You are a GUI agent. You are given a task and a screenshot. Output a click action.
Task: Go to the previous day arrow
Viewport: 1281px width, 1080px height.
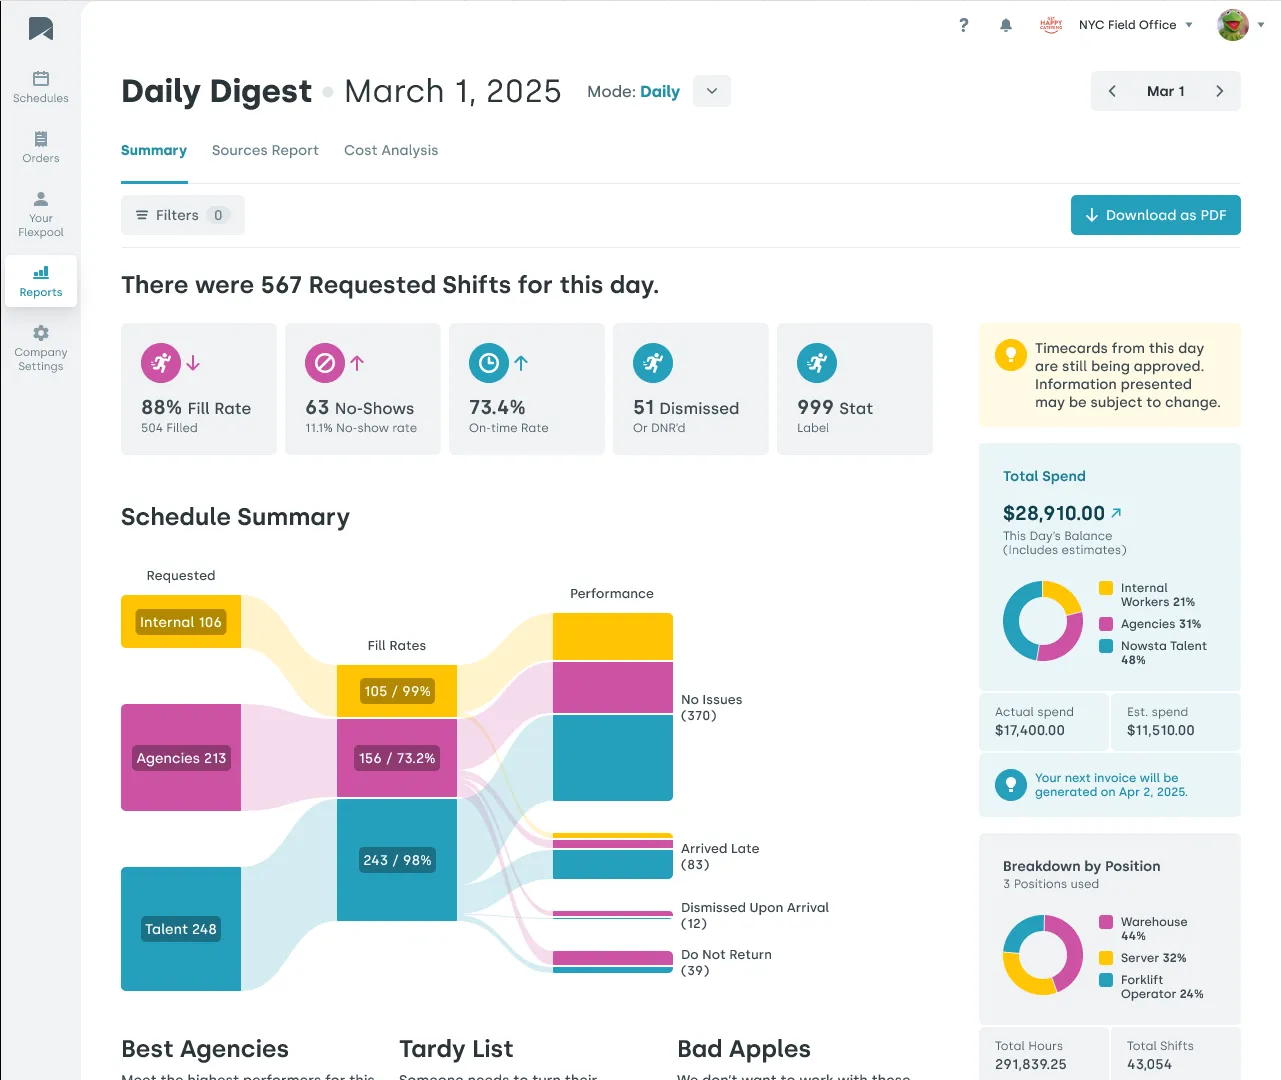1112,91
